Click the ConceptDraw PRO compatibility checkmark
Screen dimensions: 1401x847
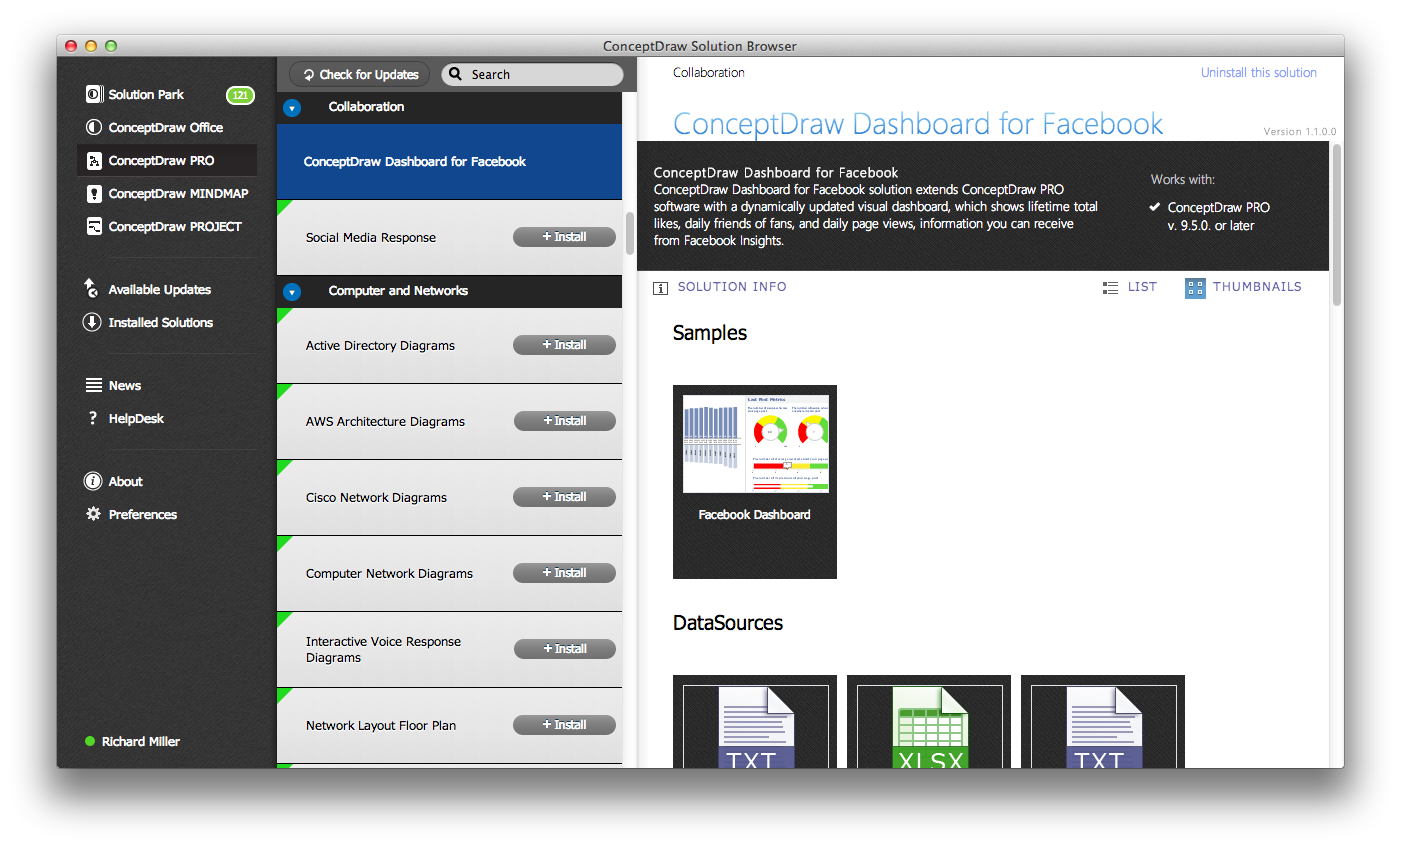pyautogui.click(x=1155, y=207)
